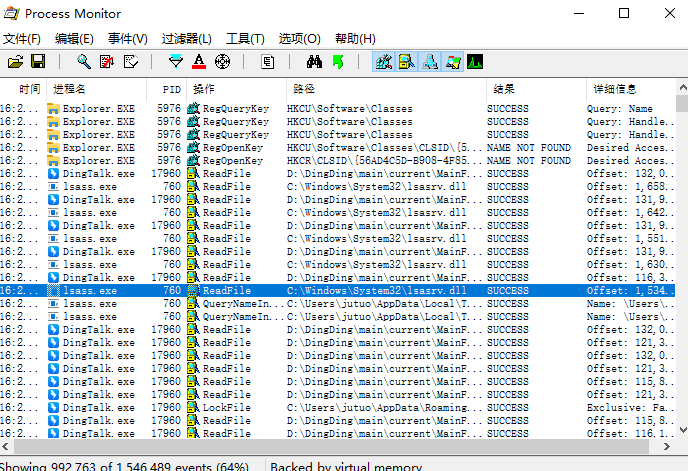Clear the display using the eraser icon
Image resolution: width=688 pixels, height=471 pixels.
[x=130, y=61]
